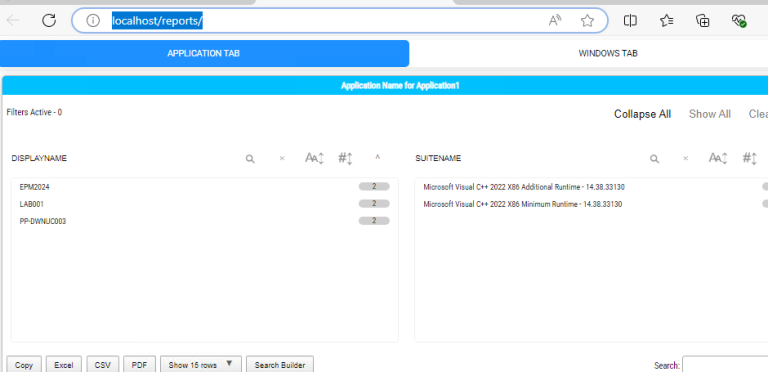Copy table data to clipboard
This screenshot has height=372, width=768.
pyautogui.click(x=24, y=365)
